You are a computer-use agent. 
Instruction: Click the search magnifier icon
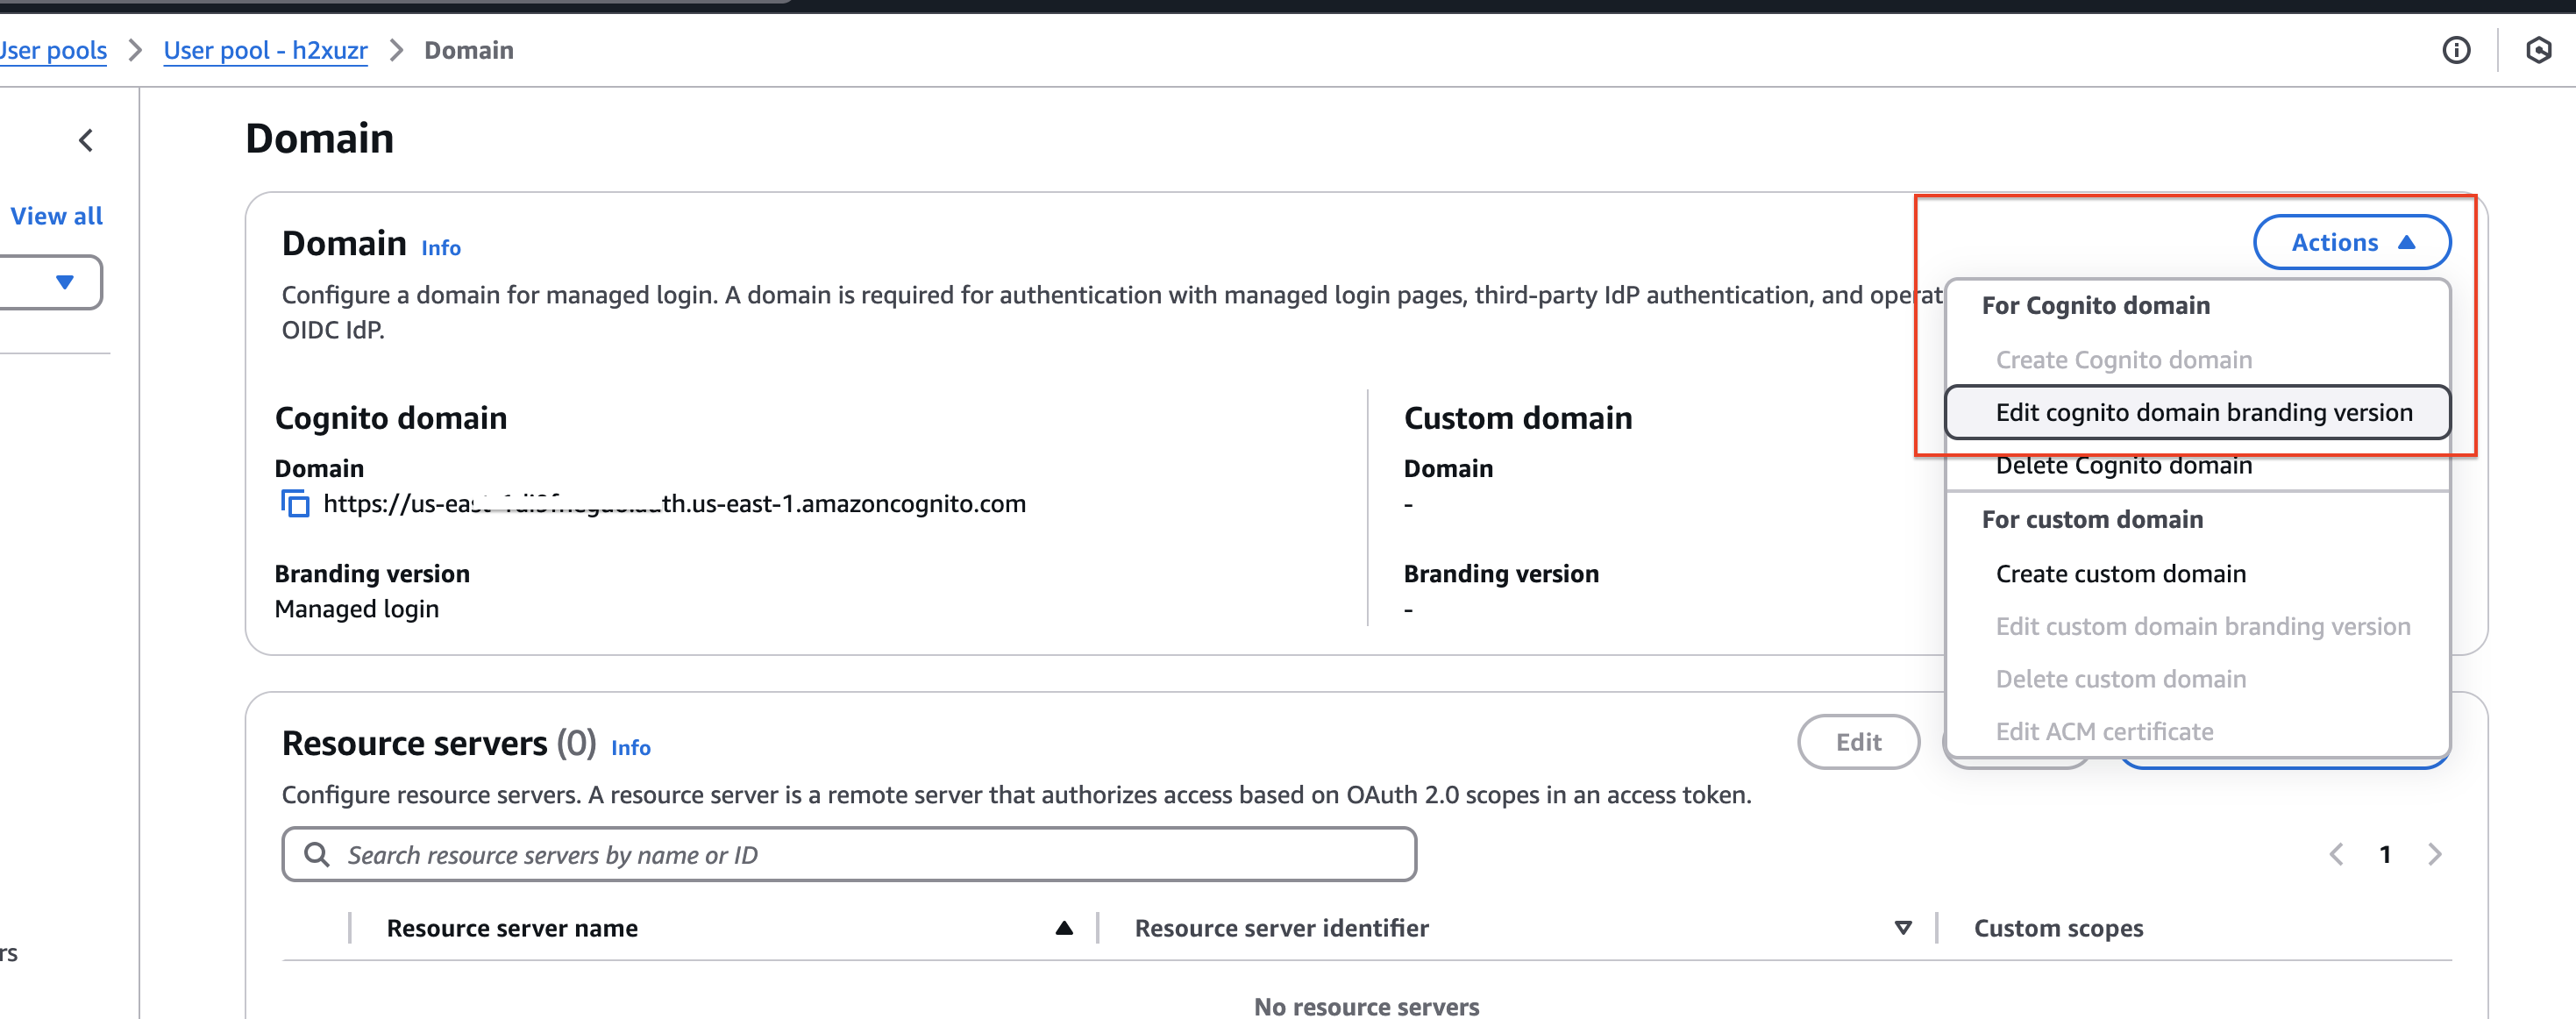point(317,854)
